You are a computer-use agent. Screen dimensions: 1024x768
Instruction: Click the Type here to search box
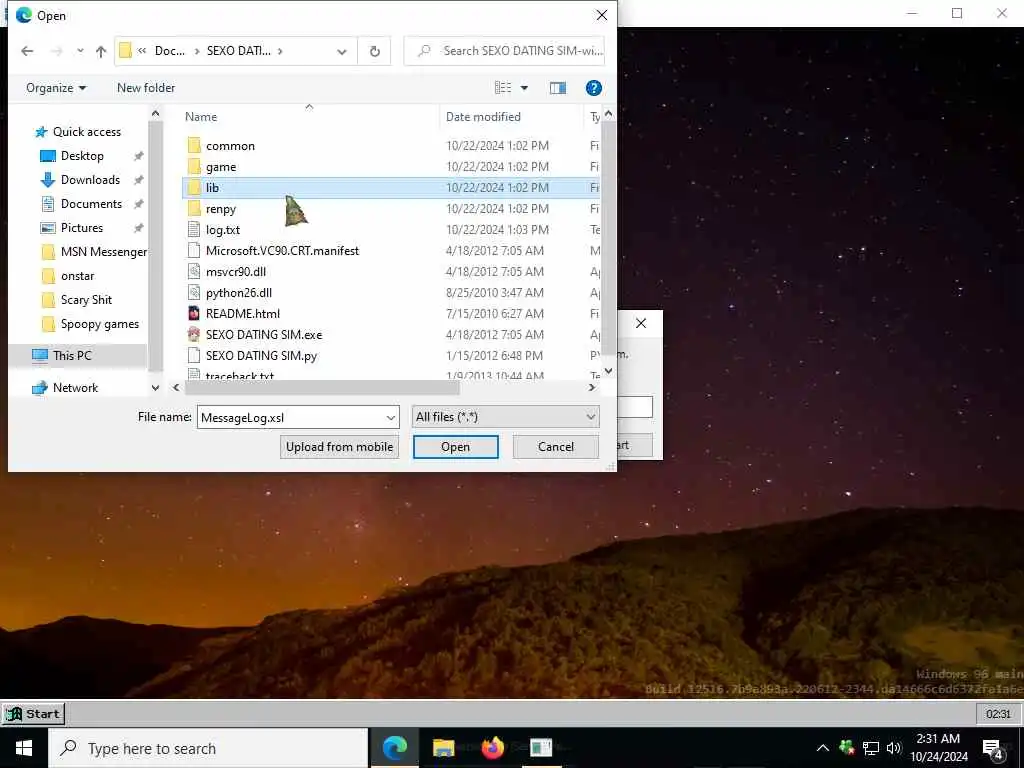(208, 748)
